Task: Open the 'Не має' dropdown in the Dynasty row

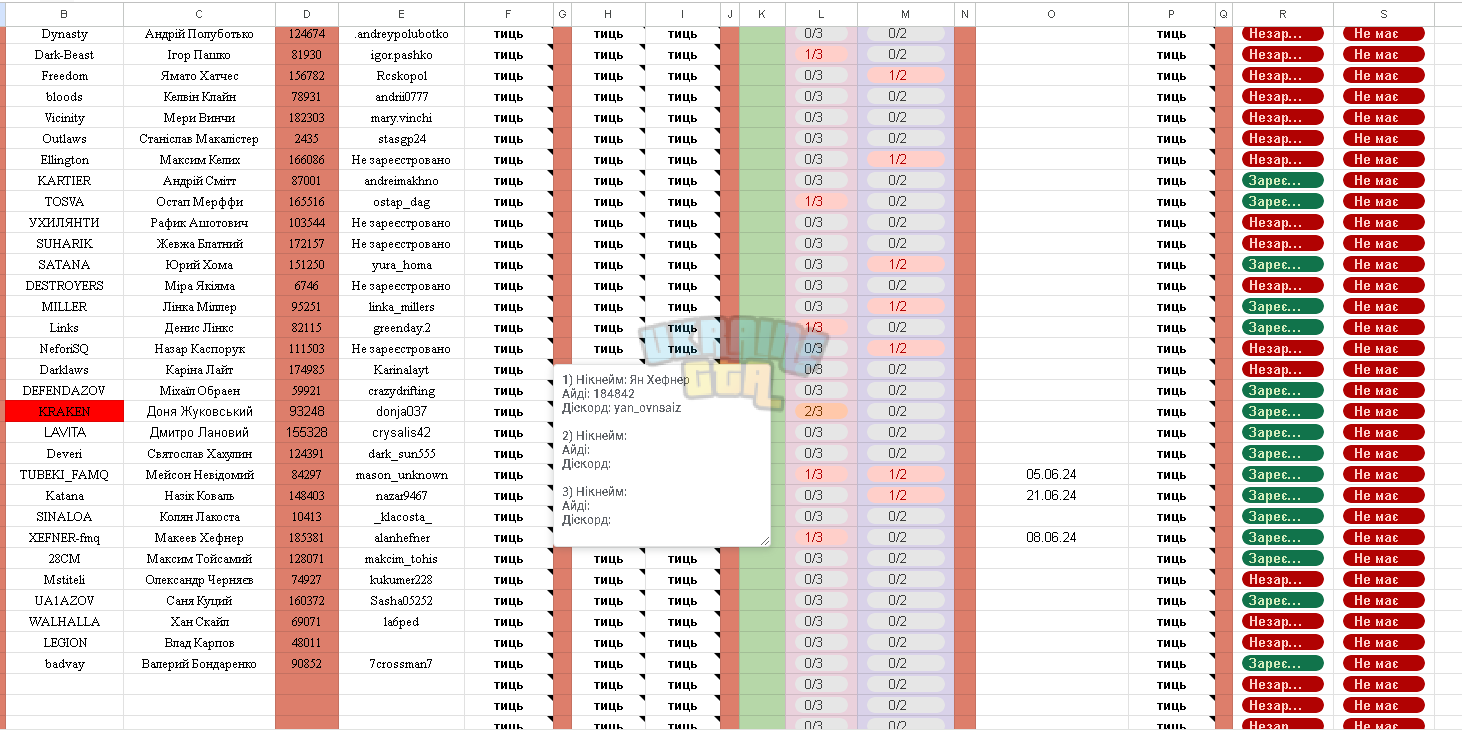Action: click(x=1384, y=34)
